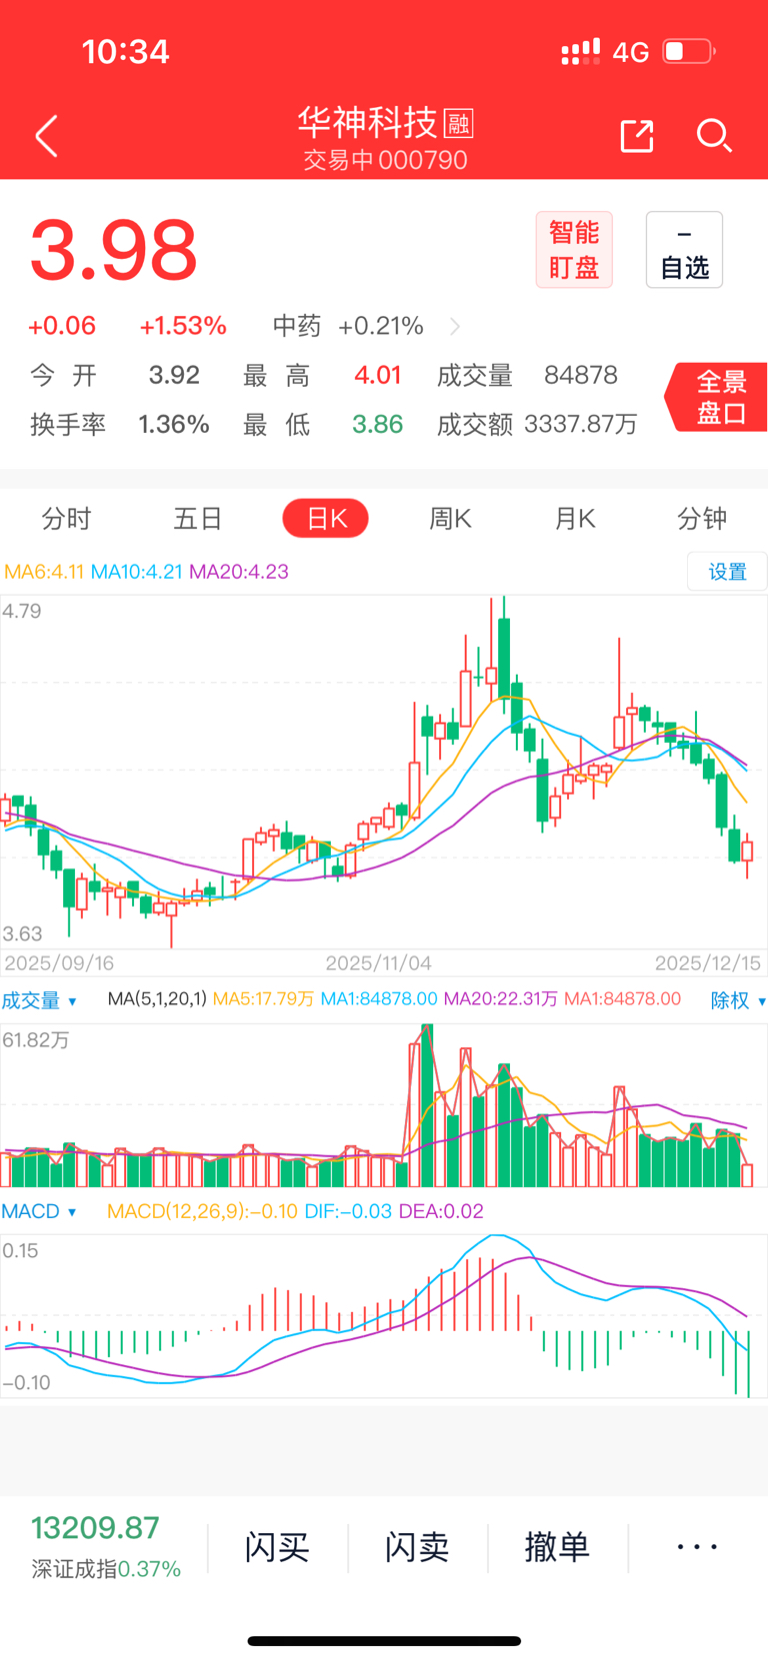Tap the search magnifier icon

point(713,136)
